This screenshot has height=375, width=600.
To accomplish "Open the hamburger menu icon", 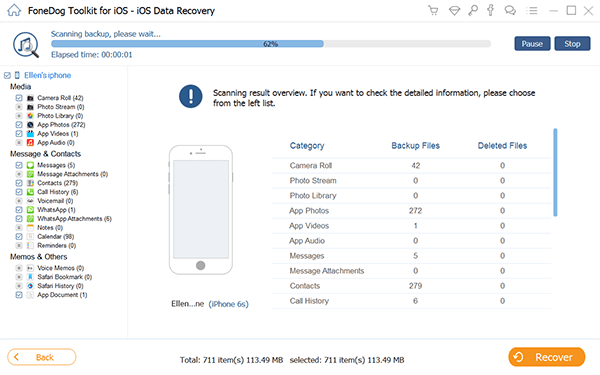I will (x=532, y=11).
